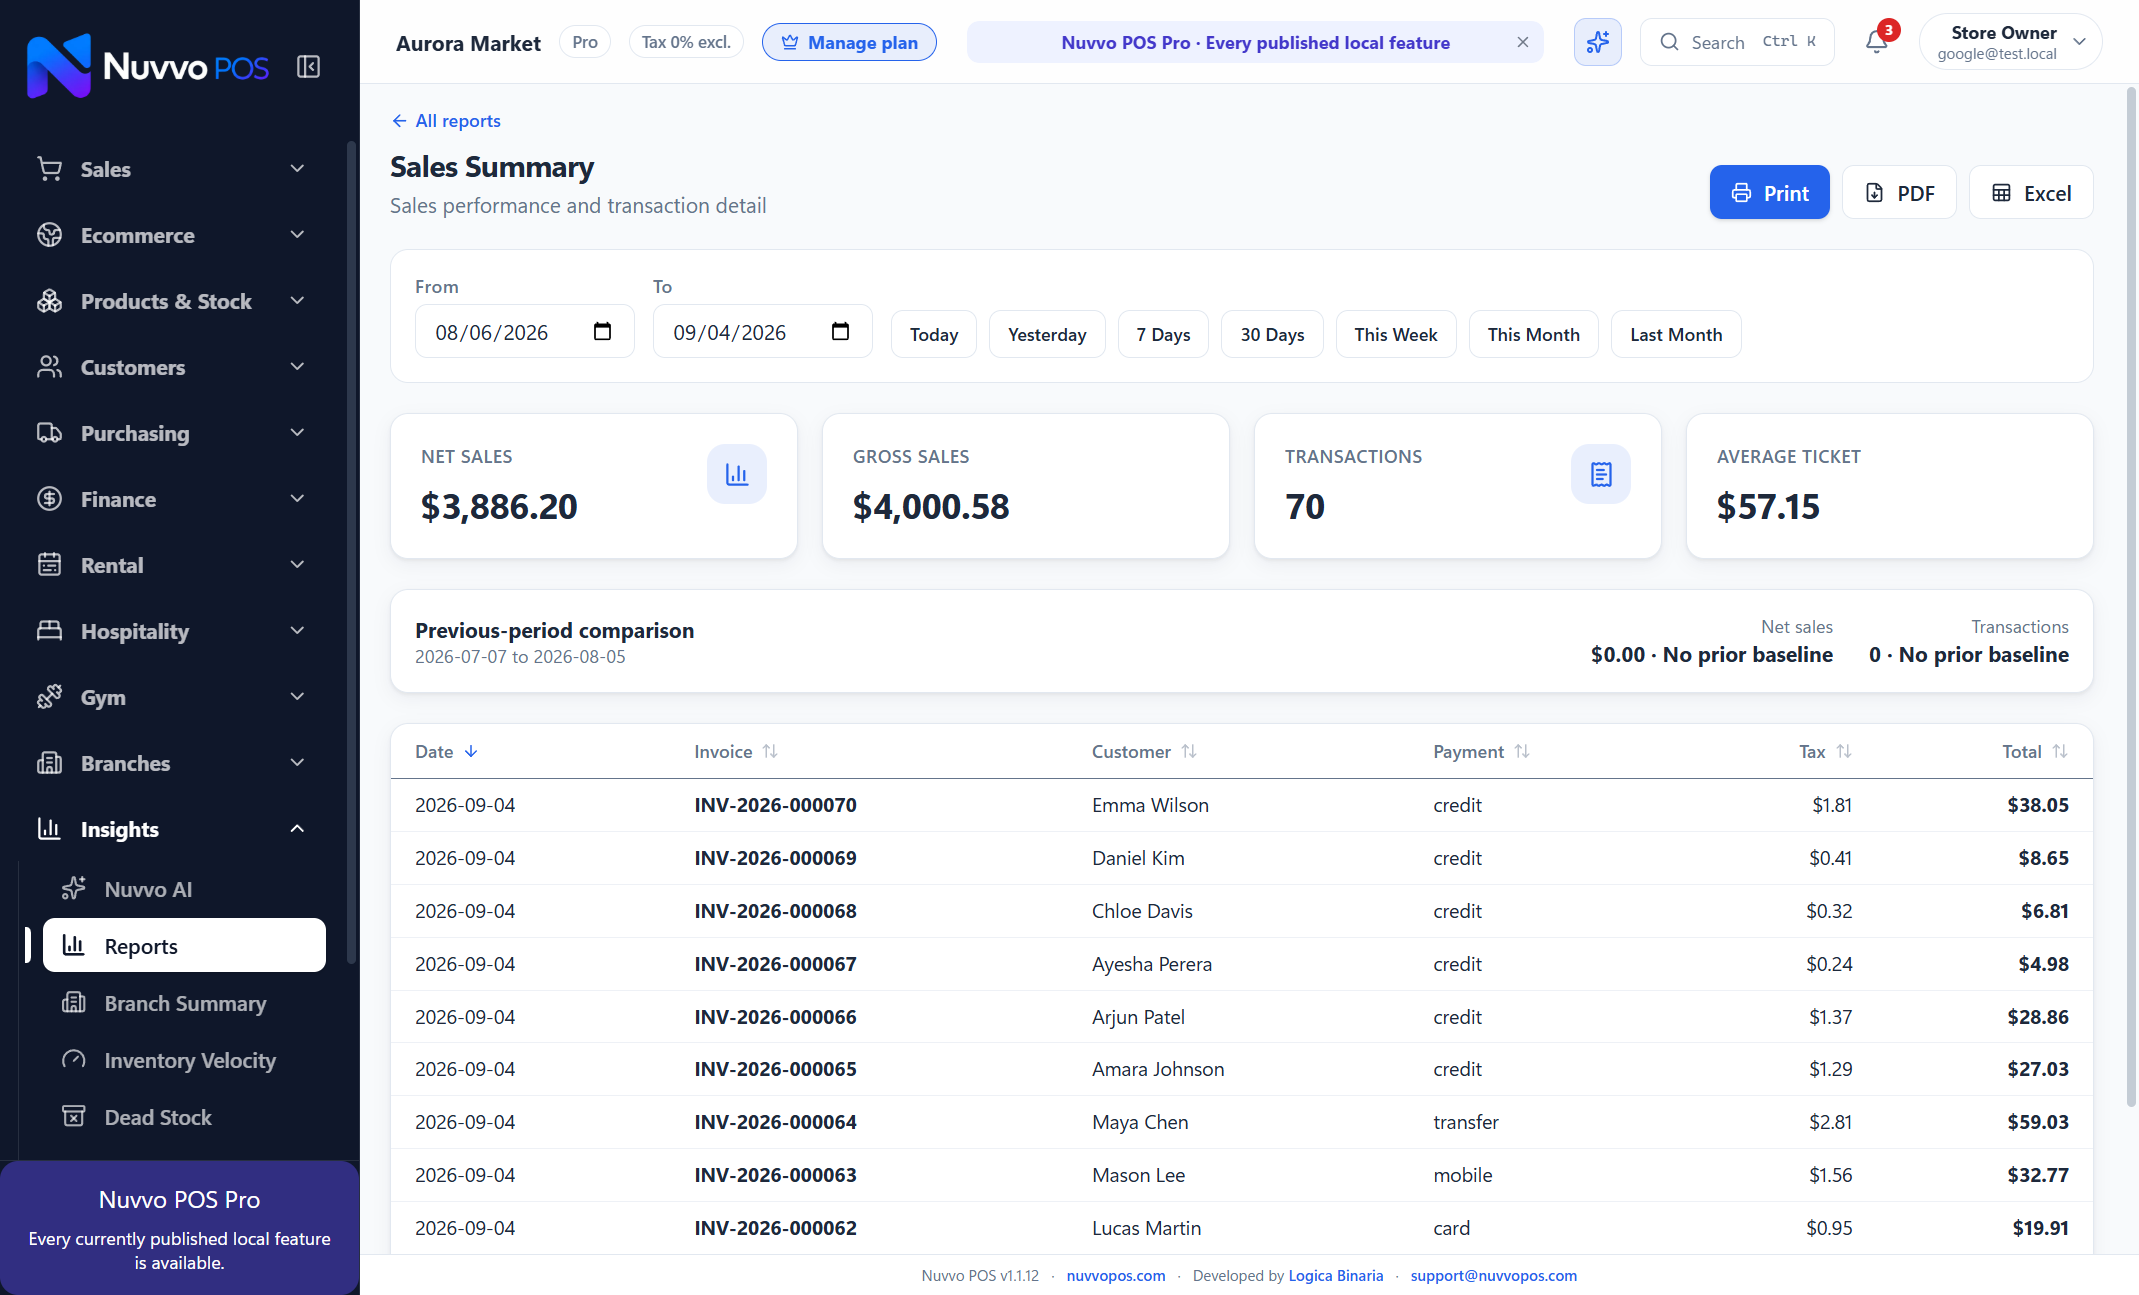
Task: Expand the Products & Stock chevron
Action: 297,301
